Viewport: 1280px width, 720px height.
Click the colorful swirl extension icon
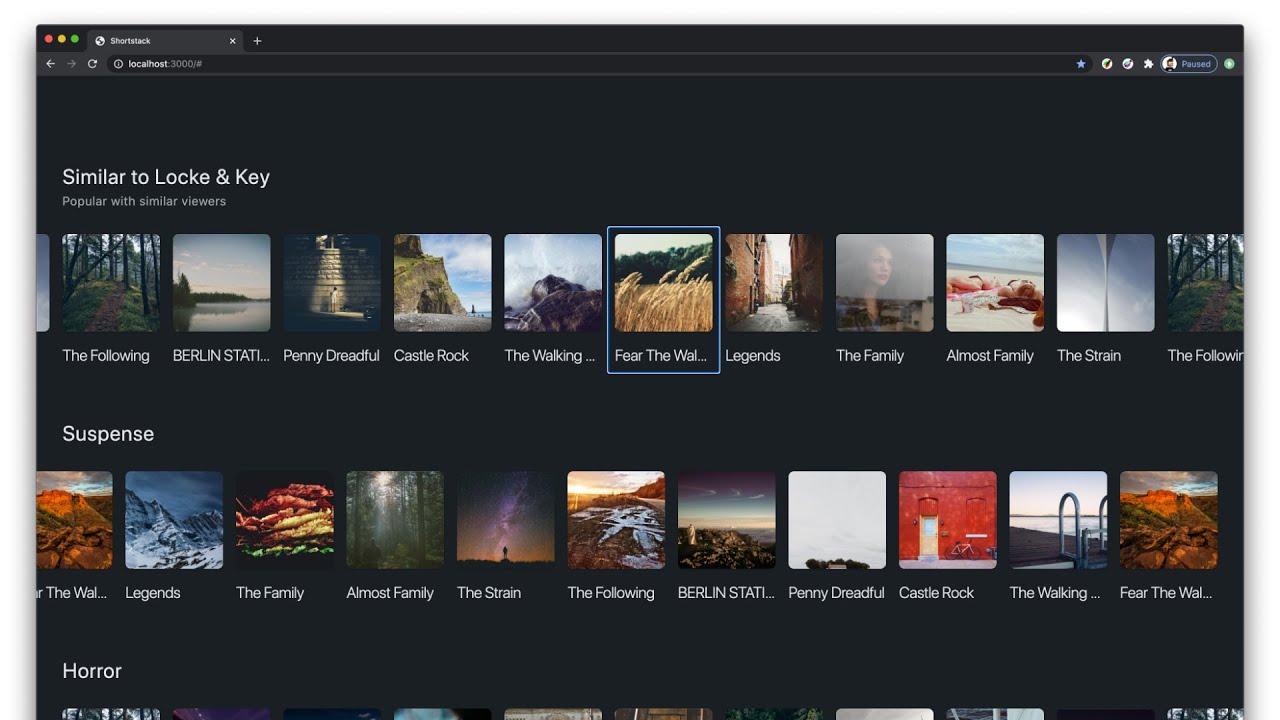click(x=1127, y=64)
